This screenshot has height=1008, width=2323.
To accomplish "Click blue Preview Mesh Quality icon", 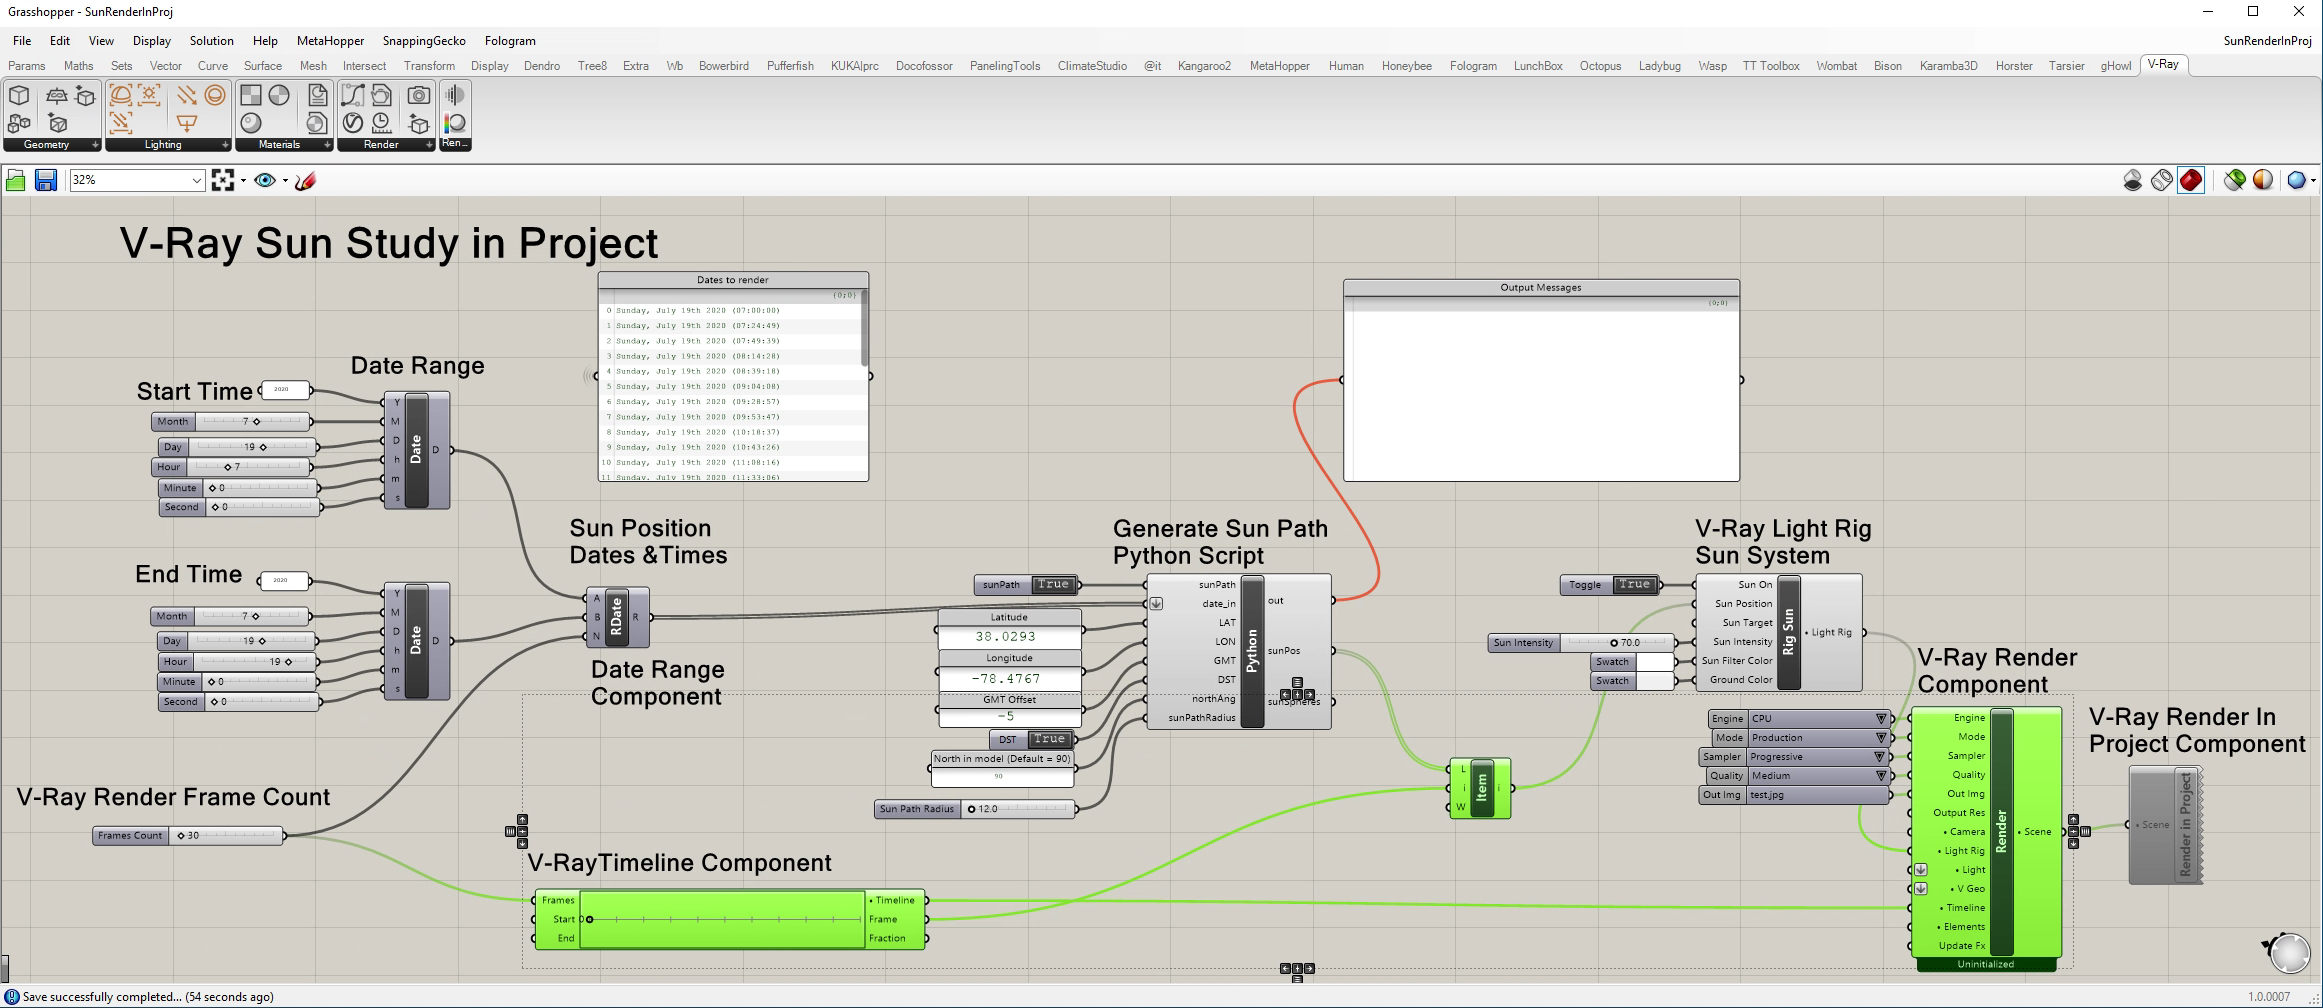I will 2297,180.
